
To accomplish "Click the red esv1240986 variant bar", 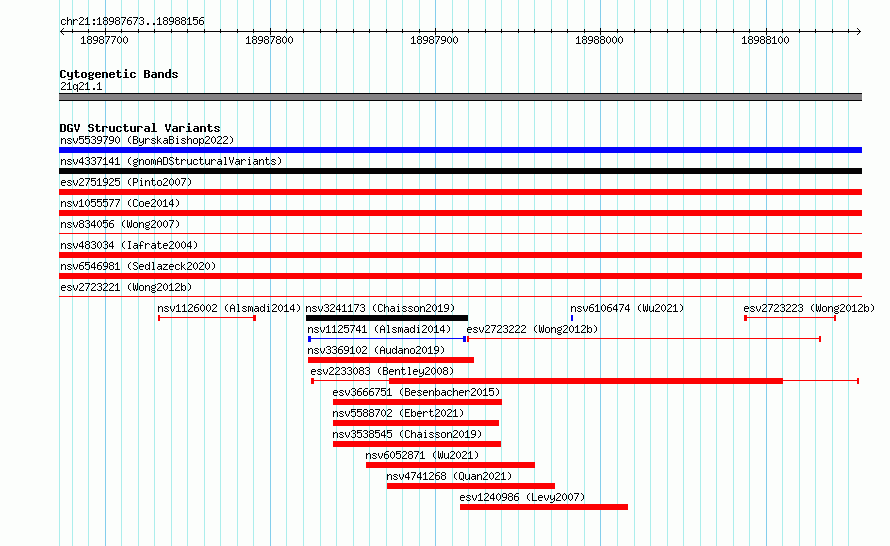I will 544,507.
